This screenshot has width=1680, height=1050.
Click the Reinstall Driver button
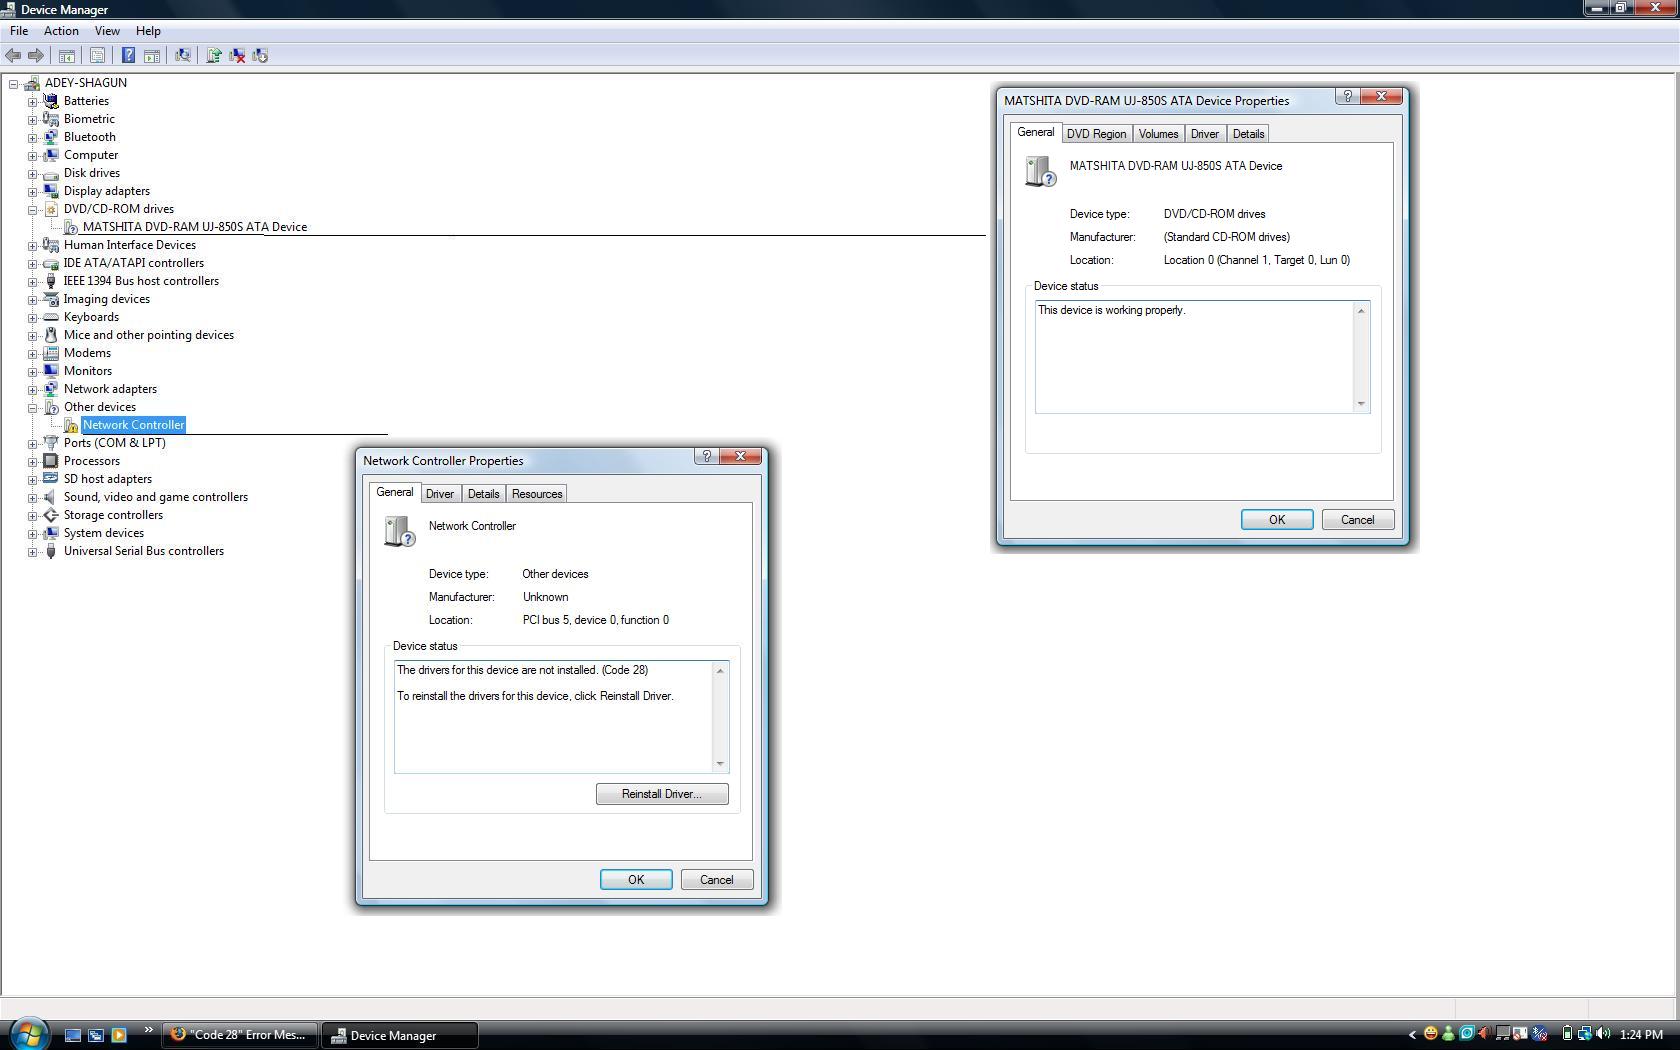[x=662, y=794]
